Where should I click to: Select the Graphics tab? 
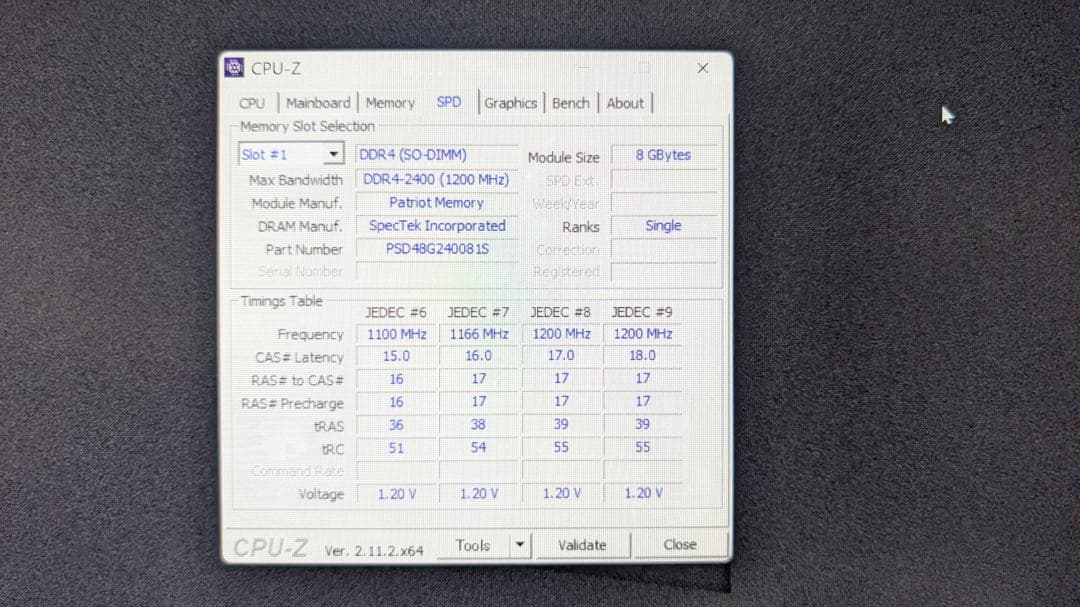pyautogui.click(x=510, y=102)
